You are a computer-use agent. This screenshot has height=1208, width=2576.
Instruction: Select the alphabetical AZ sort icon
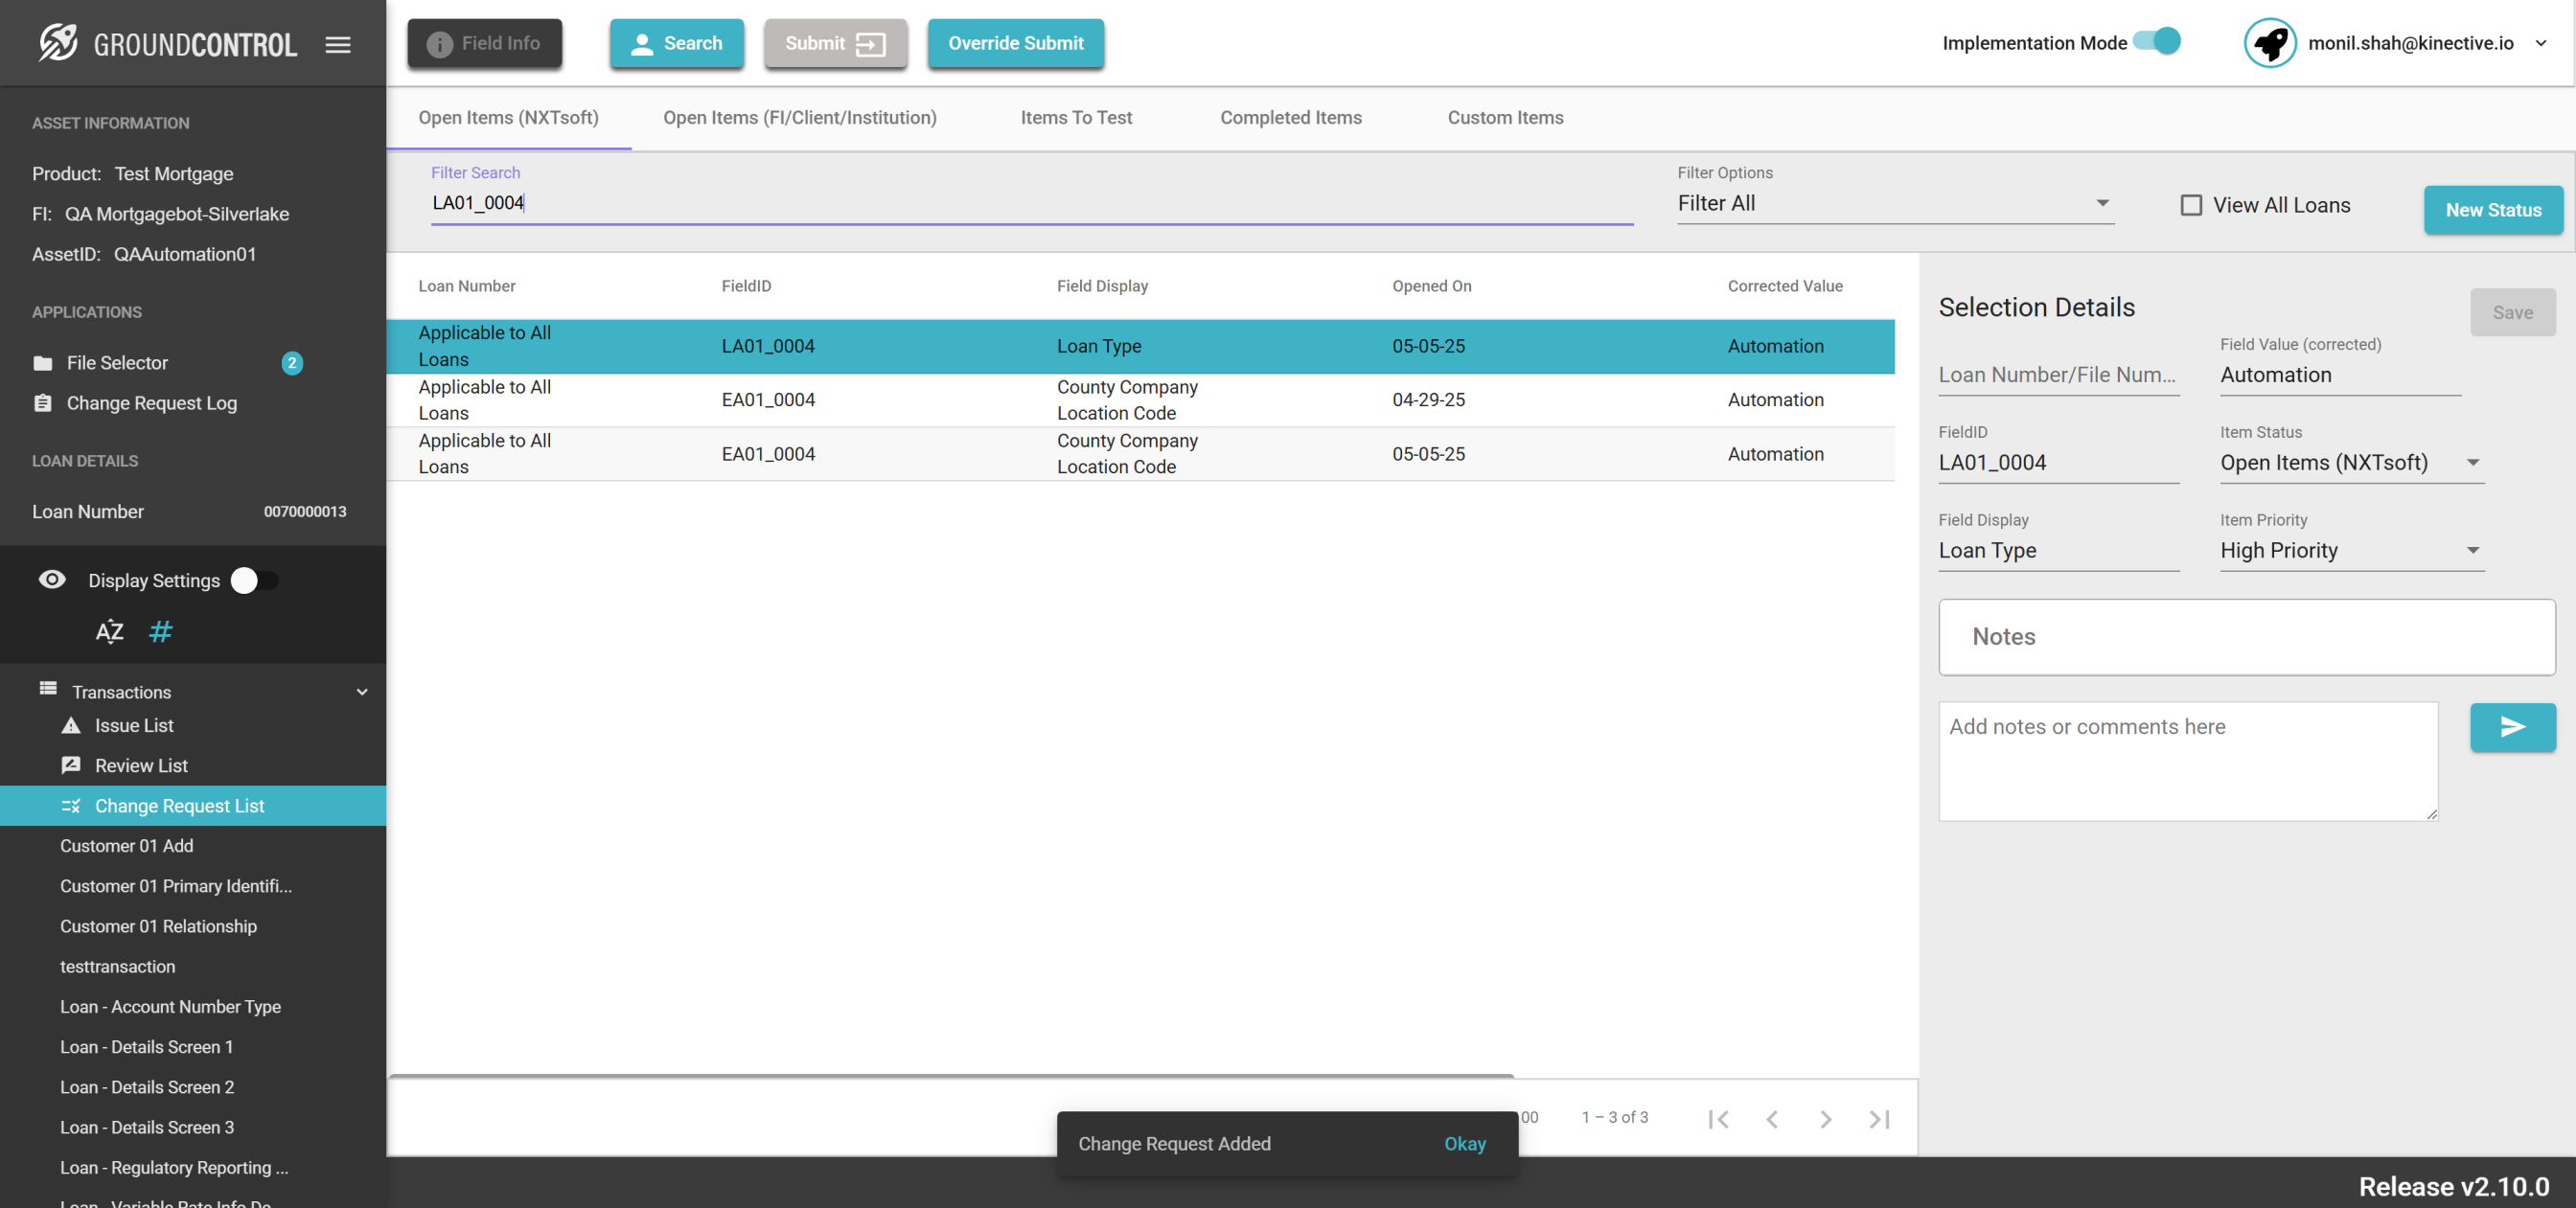(x=109, y=632)
